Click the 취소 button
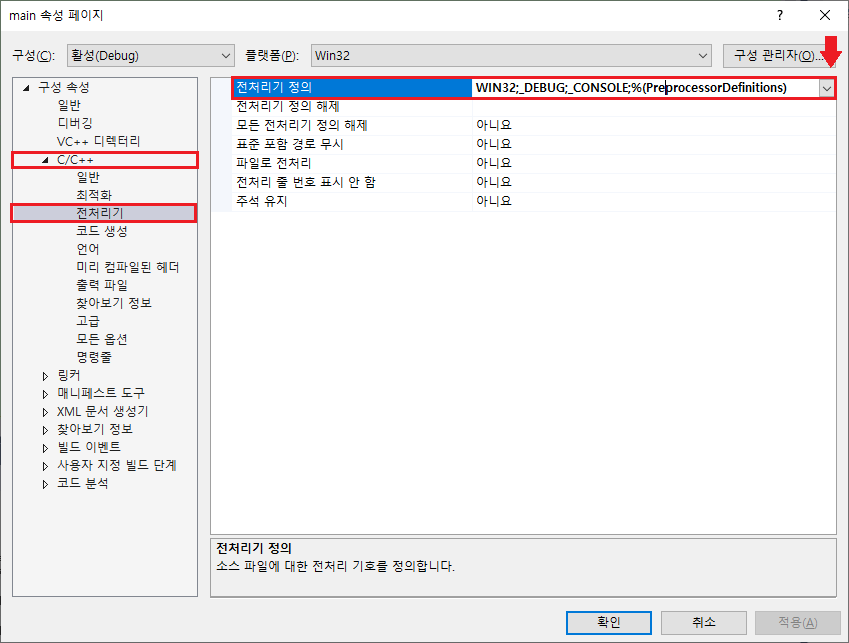849x643 pixels. point(704,622)
